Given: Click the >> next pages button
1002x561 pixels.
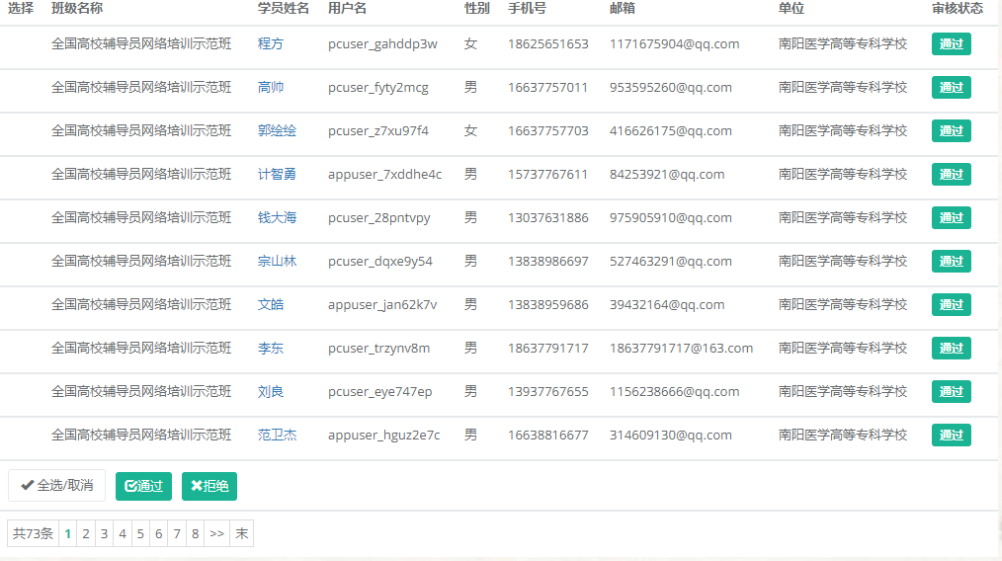Looking at the screenshot, I should tap(217, 534).
